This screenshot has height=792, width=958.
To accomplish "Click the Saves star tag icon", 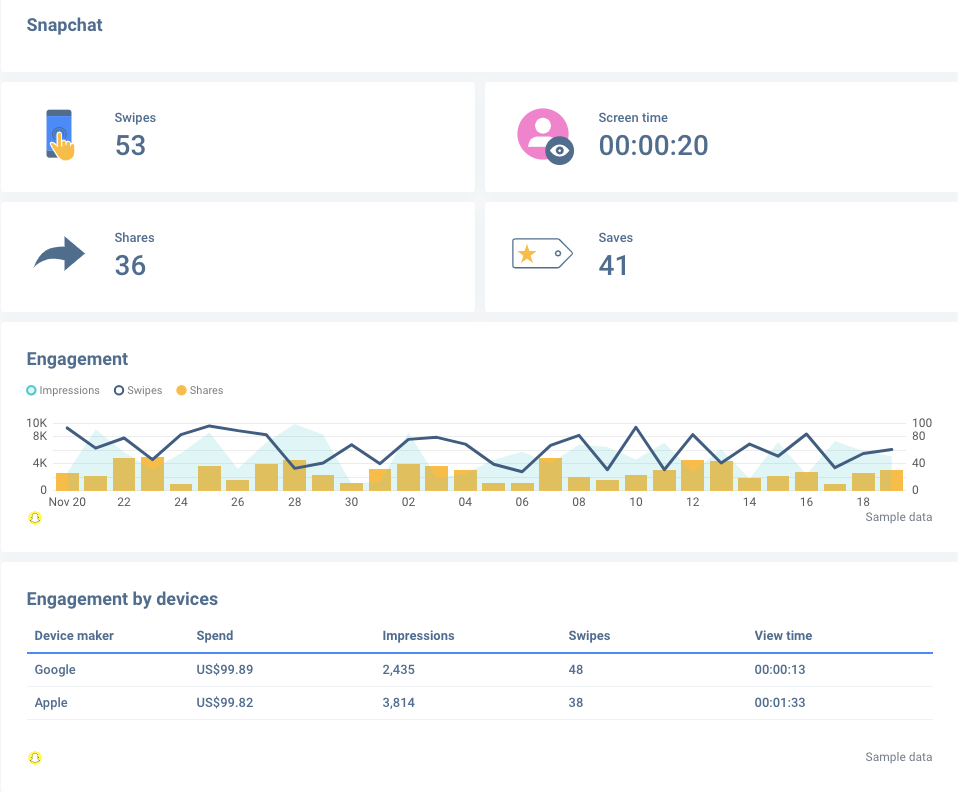I will click(x=542, y=254).
